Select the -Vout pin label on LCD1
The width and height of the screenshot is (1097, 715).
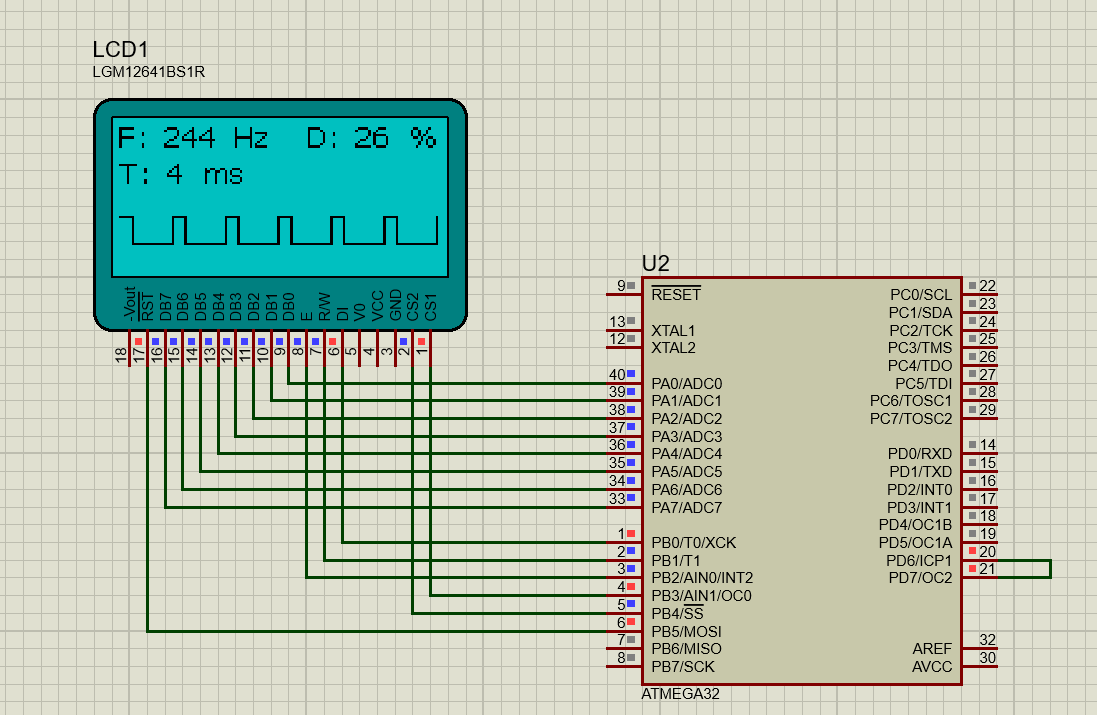click(129, 304)
